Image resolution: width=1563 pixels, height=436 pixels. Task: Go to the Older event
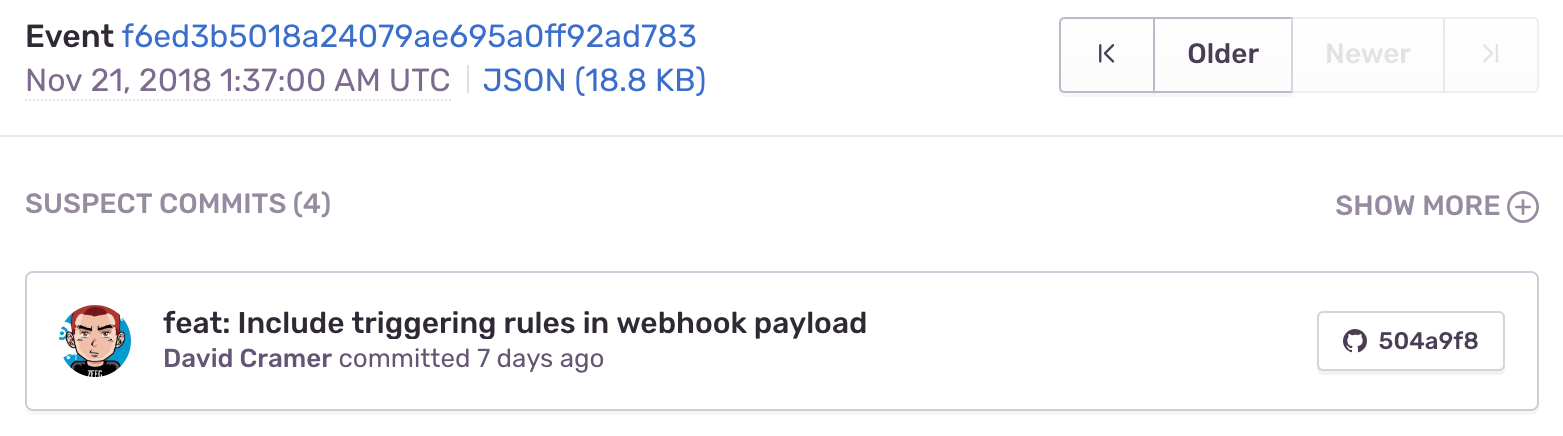[x=1223, y=55]
